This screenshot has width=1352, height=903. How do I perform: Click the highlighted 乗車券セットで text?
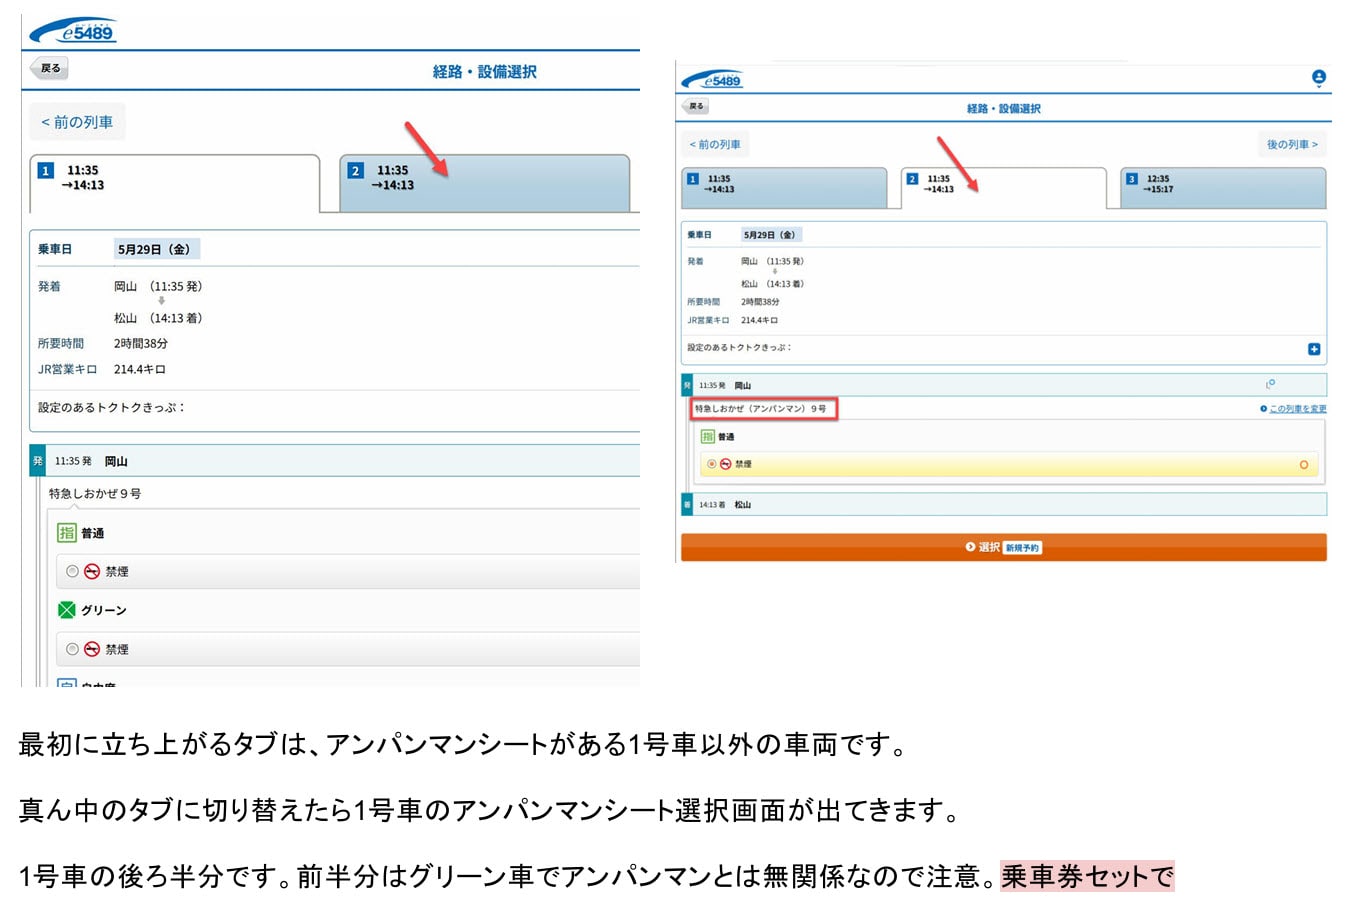tap(1087, 876)
